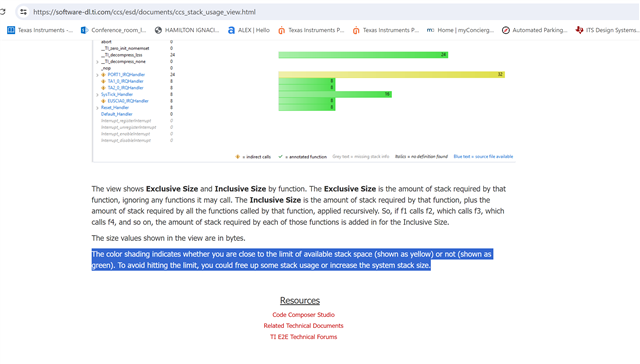Screen dimensions: 640x364
Task: Click 'Grey text = missing stack info' legend
Action: [x=361, y=157]
